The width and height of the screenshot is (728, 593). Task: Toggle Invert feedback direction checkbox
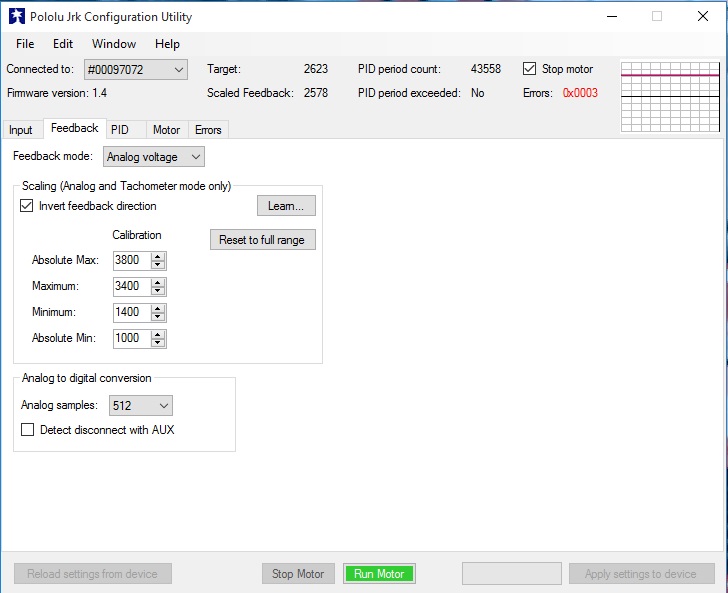point(26,205)
